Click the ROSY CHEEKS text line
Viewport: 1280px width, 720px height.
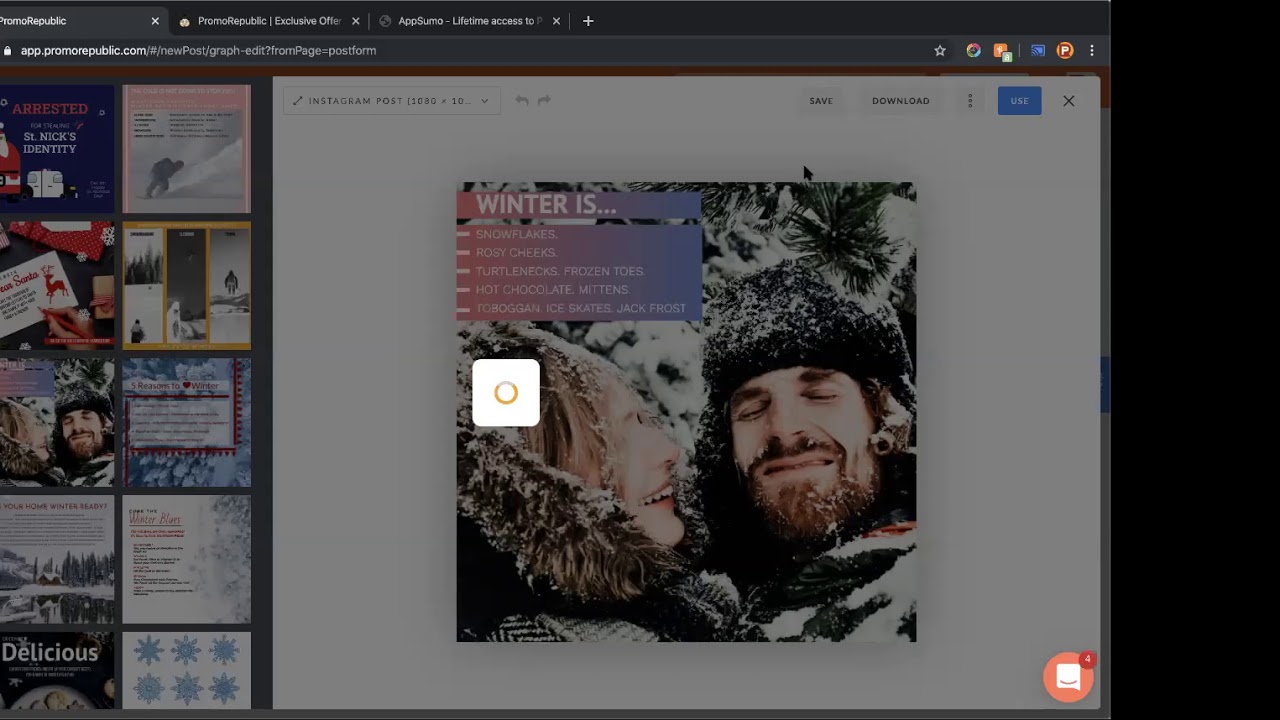coord(517,253)
